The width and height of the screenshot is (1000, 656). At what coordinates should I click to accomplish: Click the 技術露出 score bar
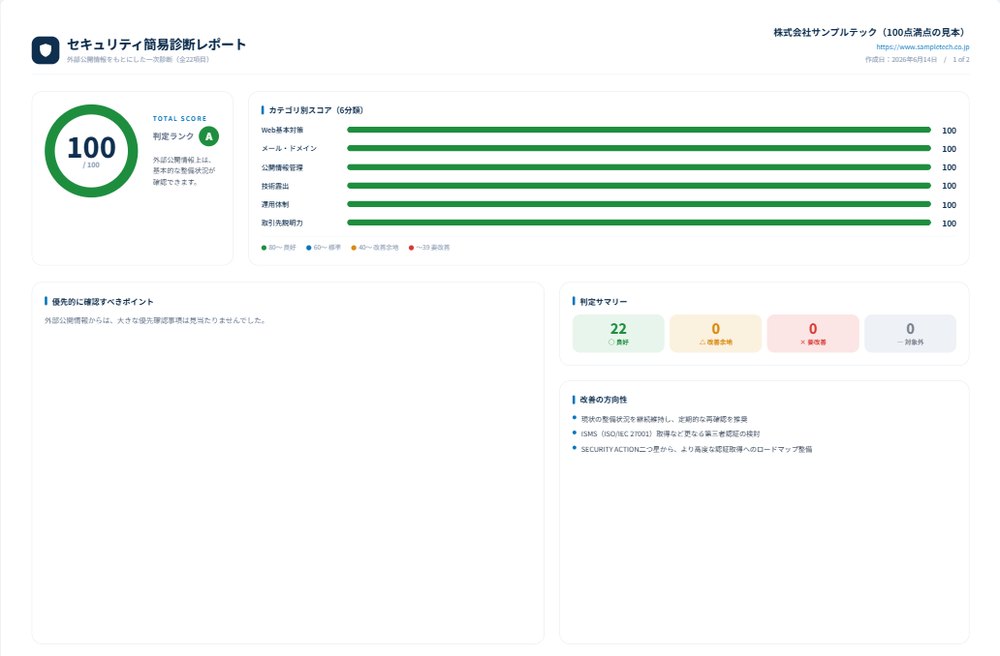639,186
